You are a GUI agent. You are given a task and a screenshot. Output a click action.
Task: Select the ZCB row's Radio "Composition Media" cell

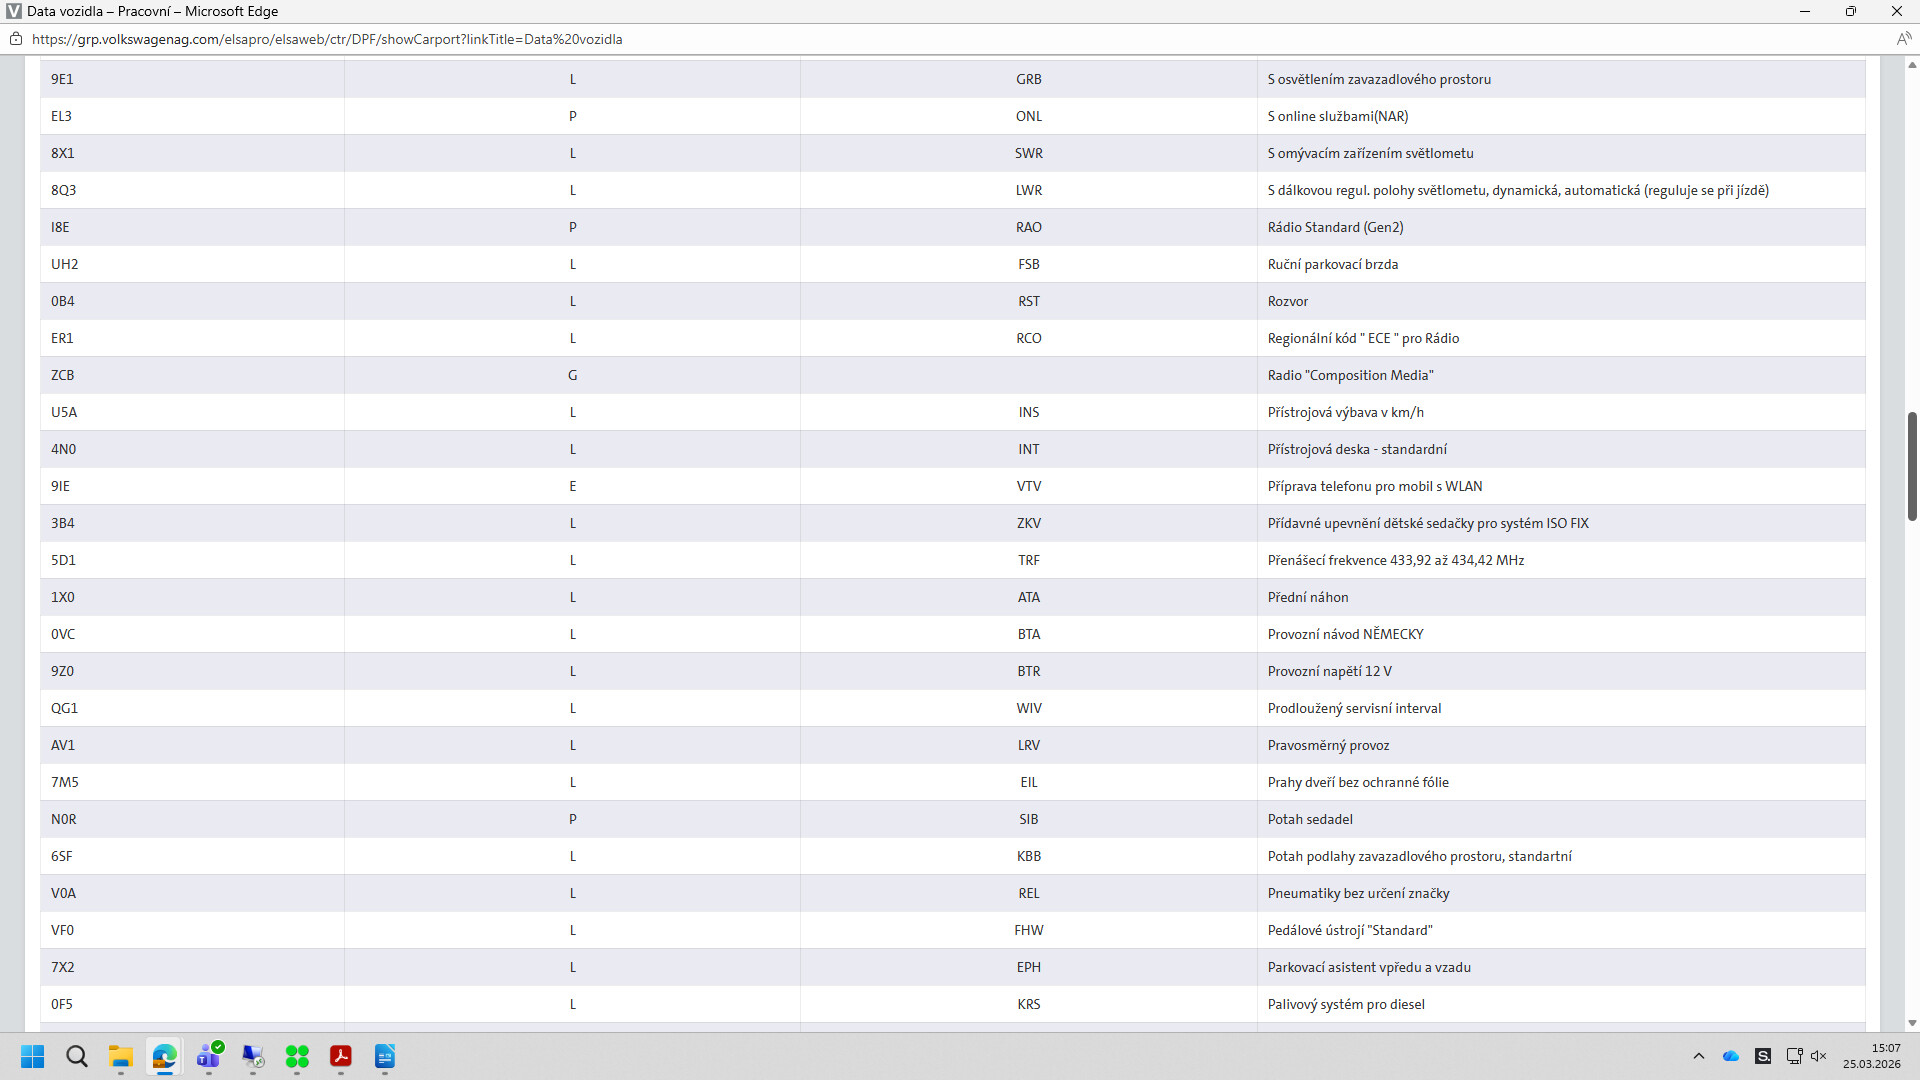pos(1350,375)
